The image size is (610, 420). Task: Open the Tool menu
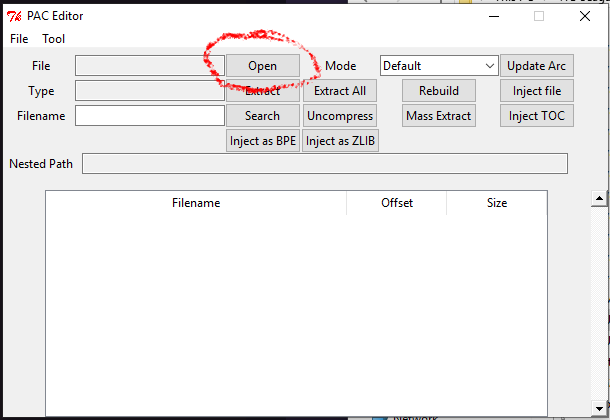(53, 39)
